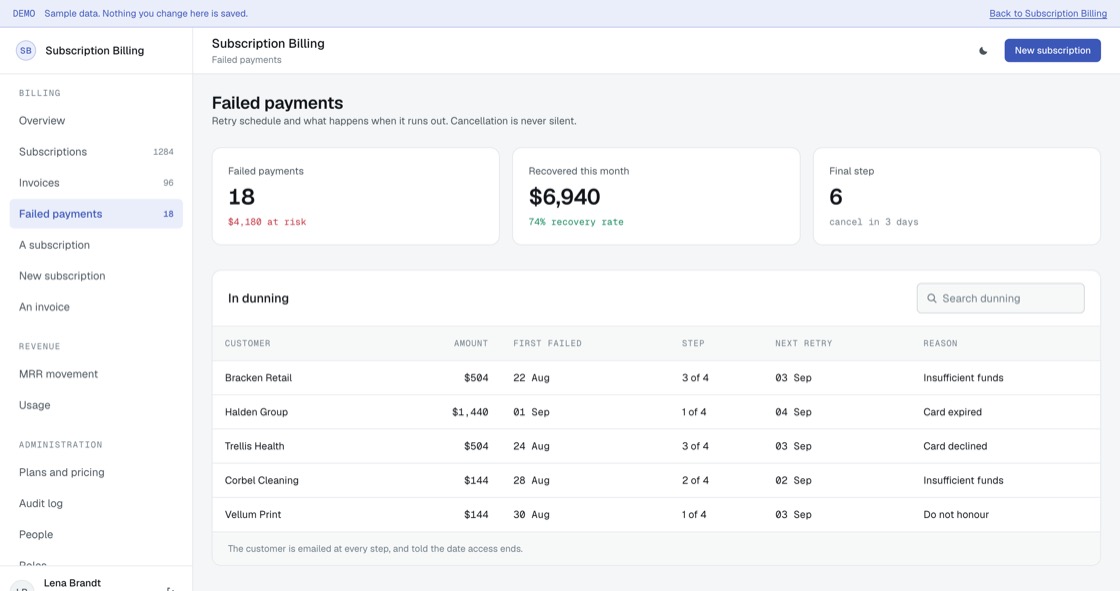Select the Bracken Retail customer row
Screen dimensions: 1120x591
coord(656,378)
